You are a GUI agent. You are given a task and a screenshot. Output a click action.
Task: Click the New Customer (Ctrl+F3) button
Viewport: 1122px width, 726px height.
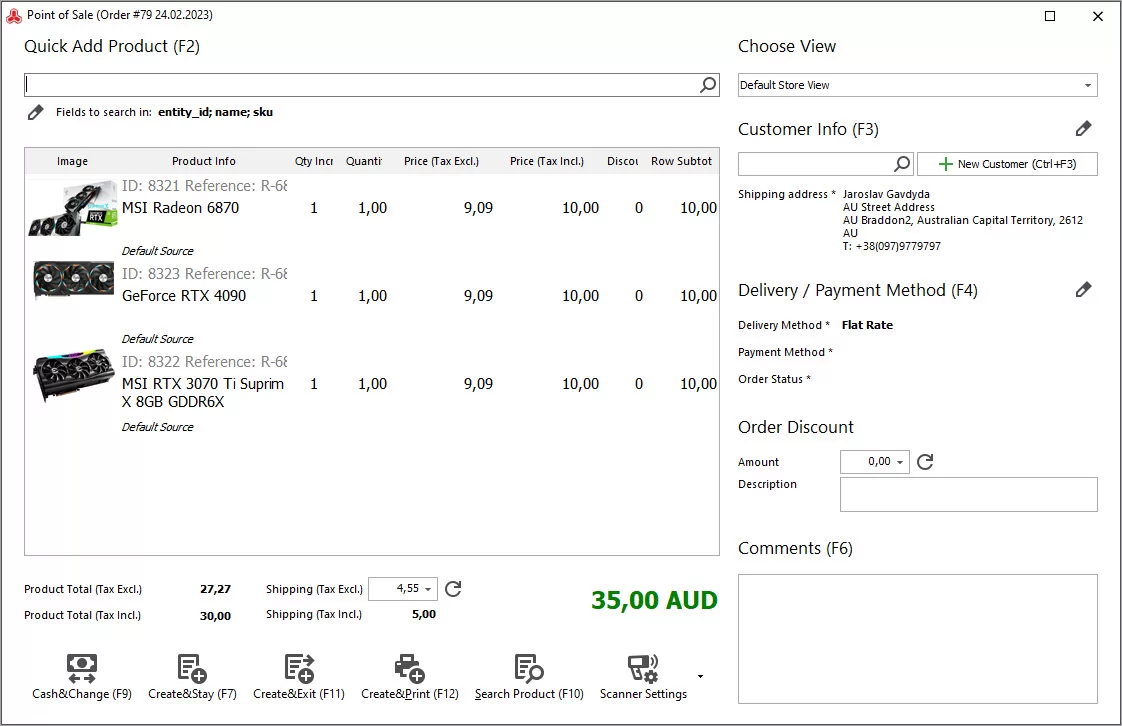click(1008, 164)
